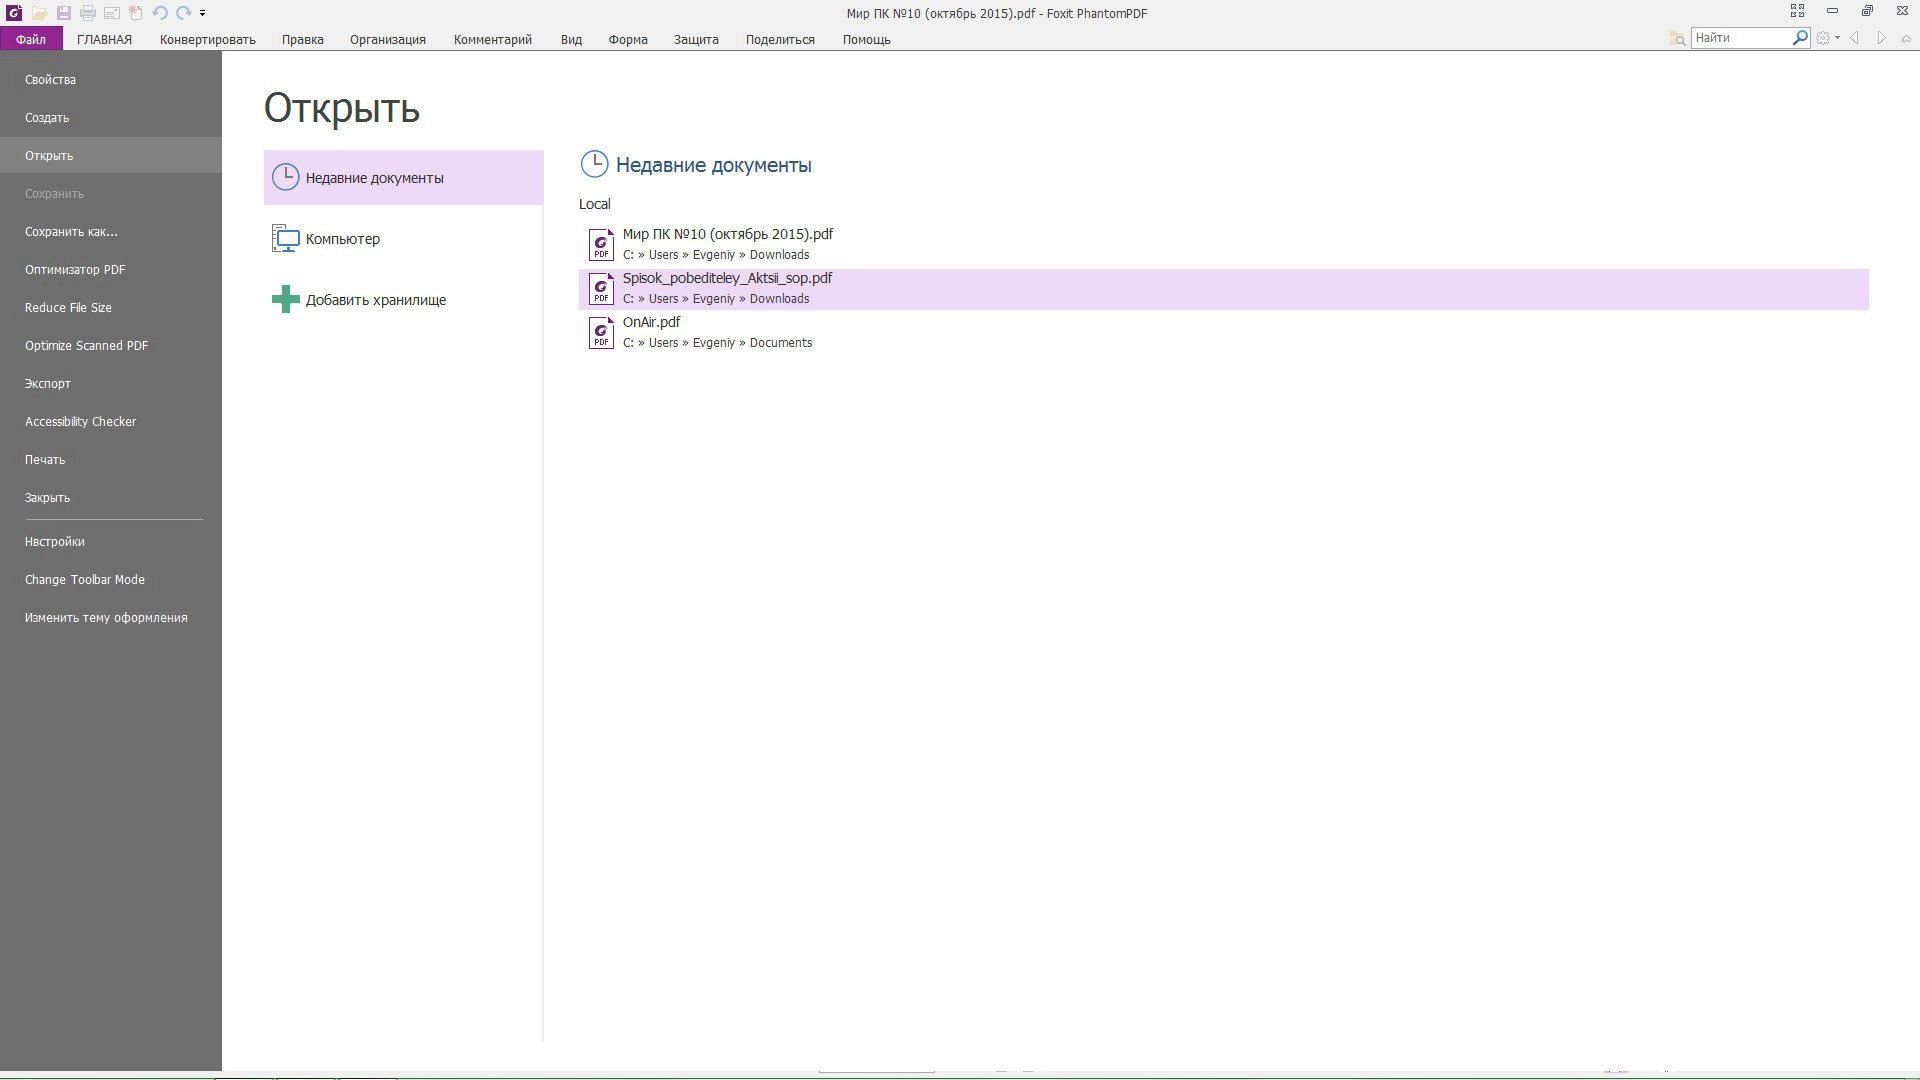This screenshot has height=1080, width=1920.
Task: Click the green plus icon
Action: click(286, 299)
